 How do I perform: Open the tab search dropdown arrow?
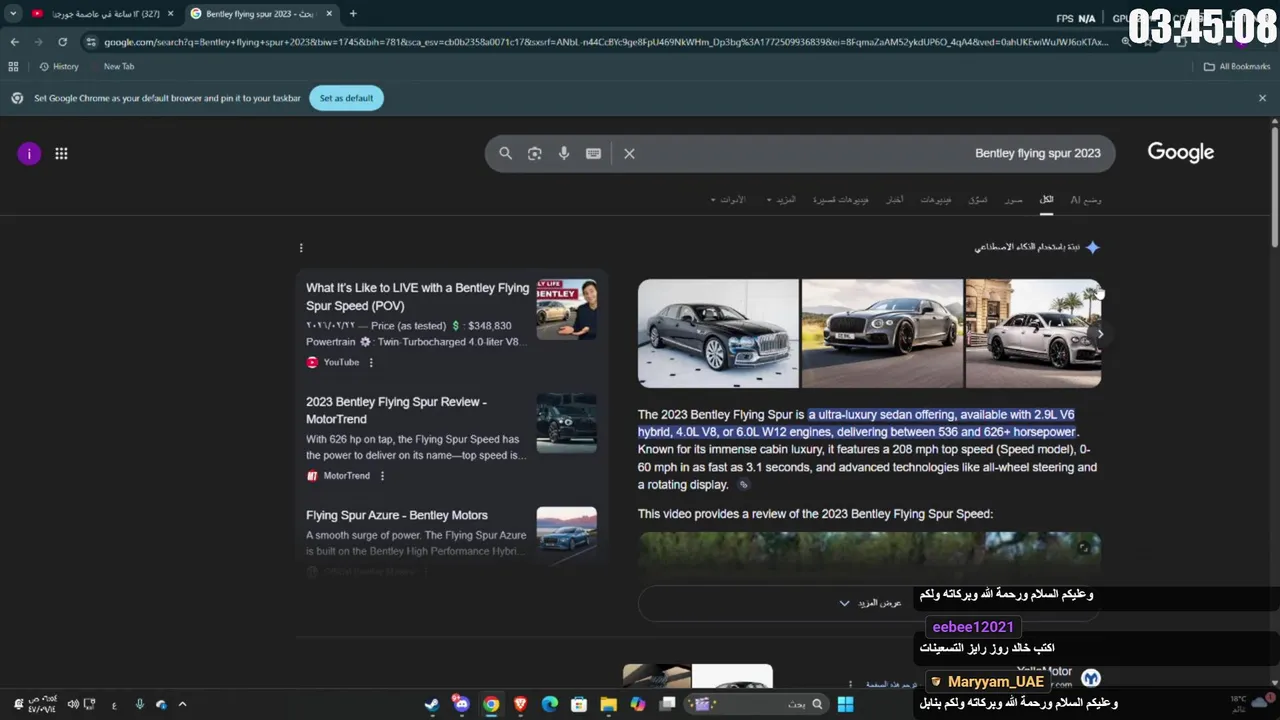pos(13,14)
